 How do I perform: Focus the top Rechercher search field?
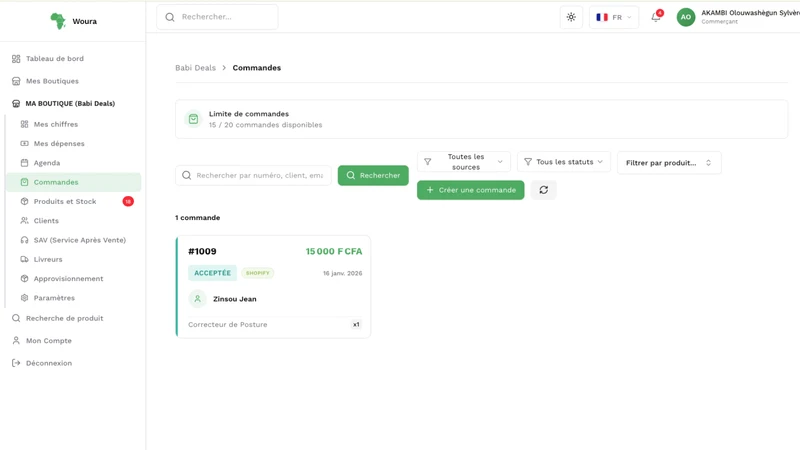(x=217, y=17)
